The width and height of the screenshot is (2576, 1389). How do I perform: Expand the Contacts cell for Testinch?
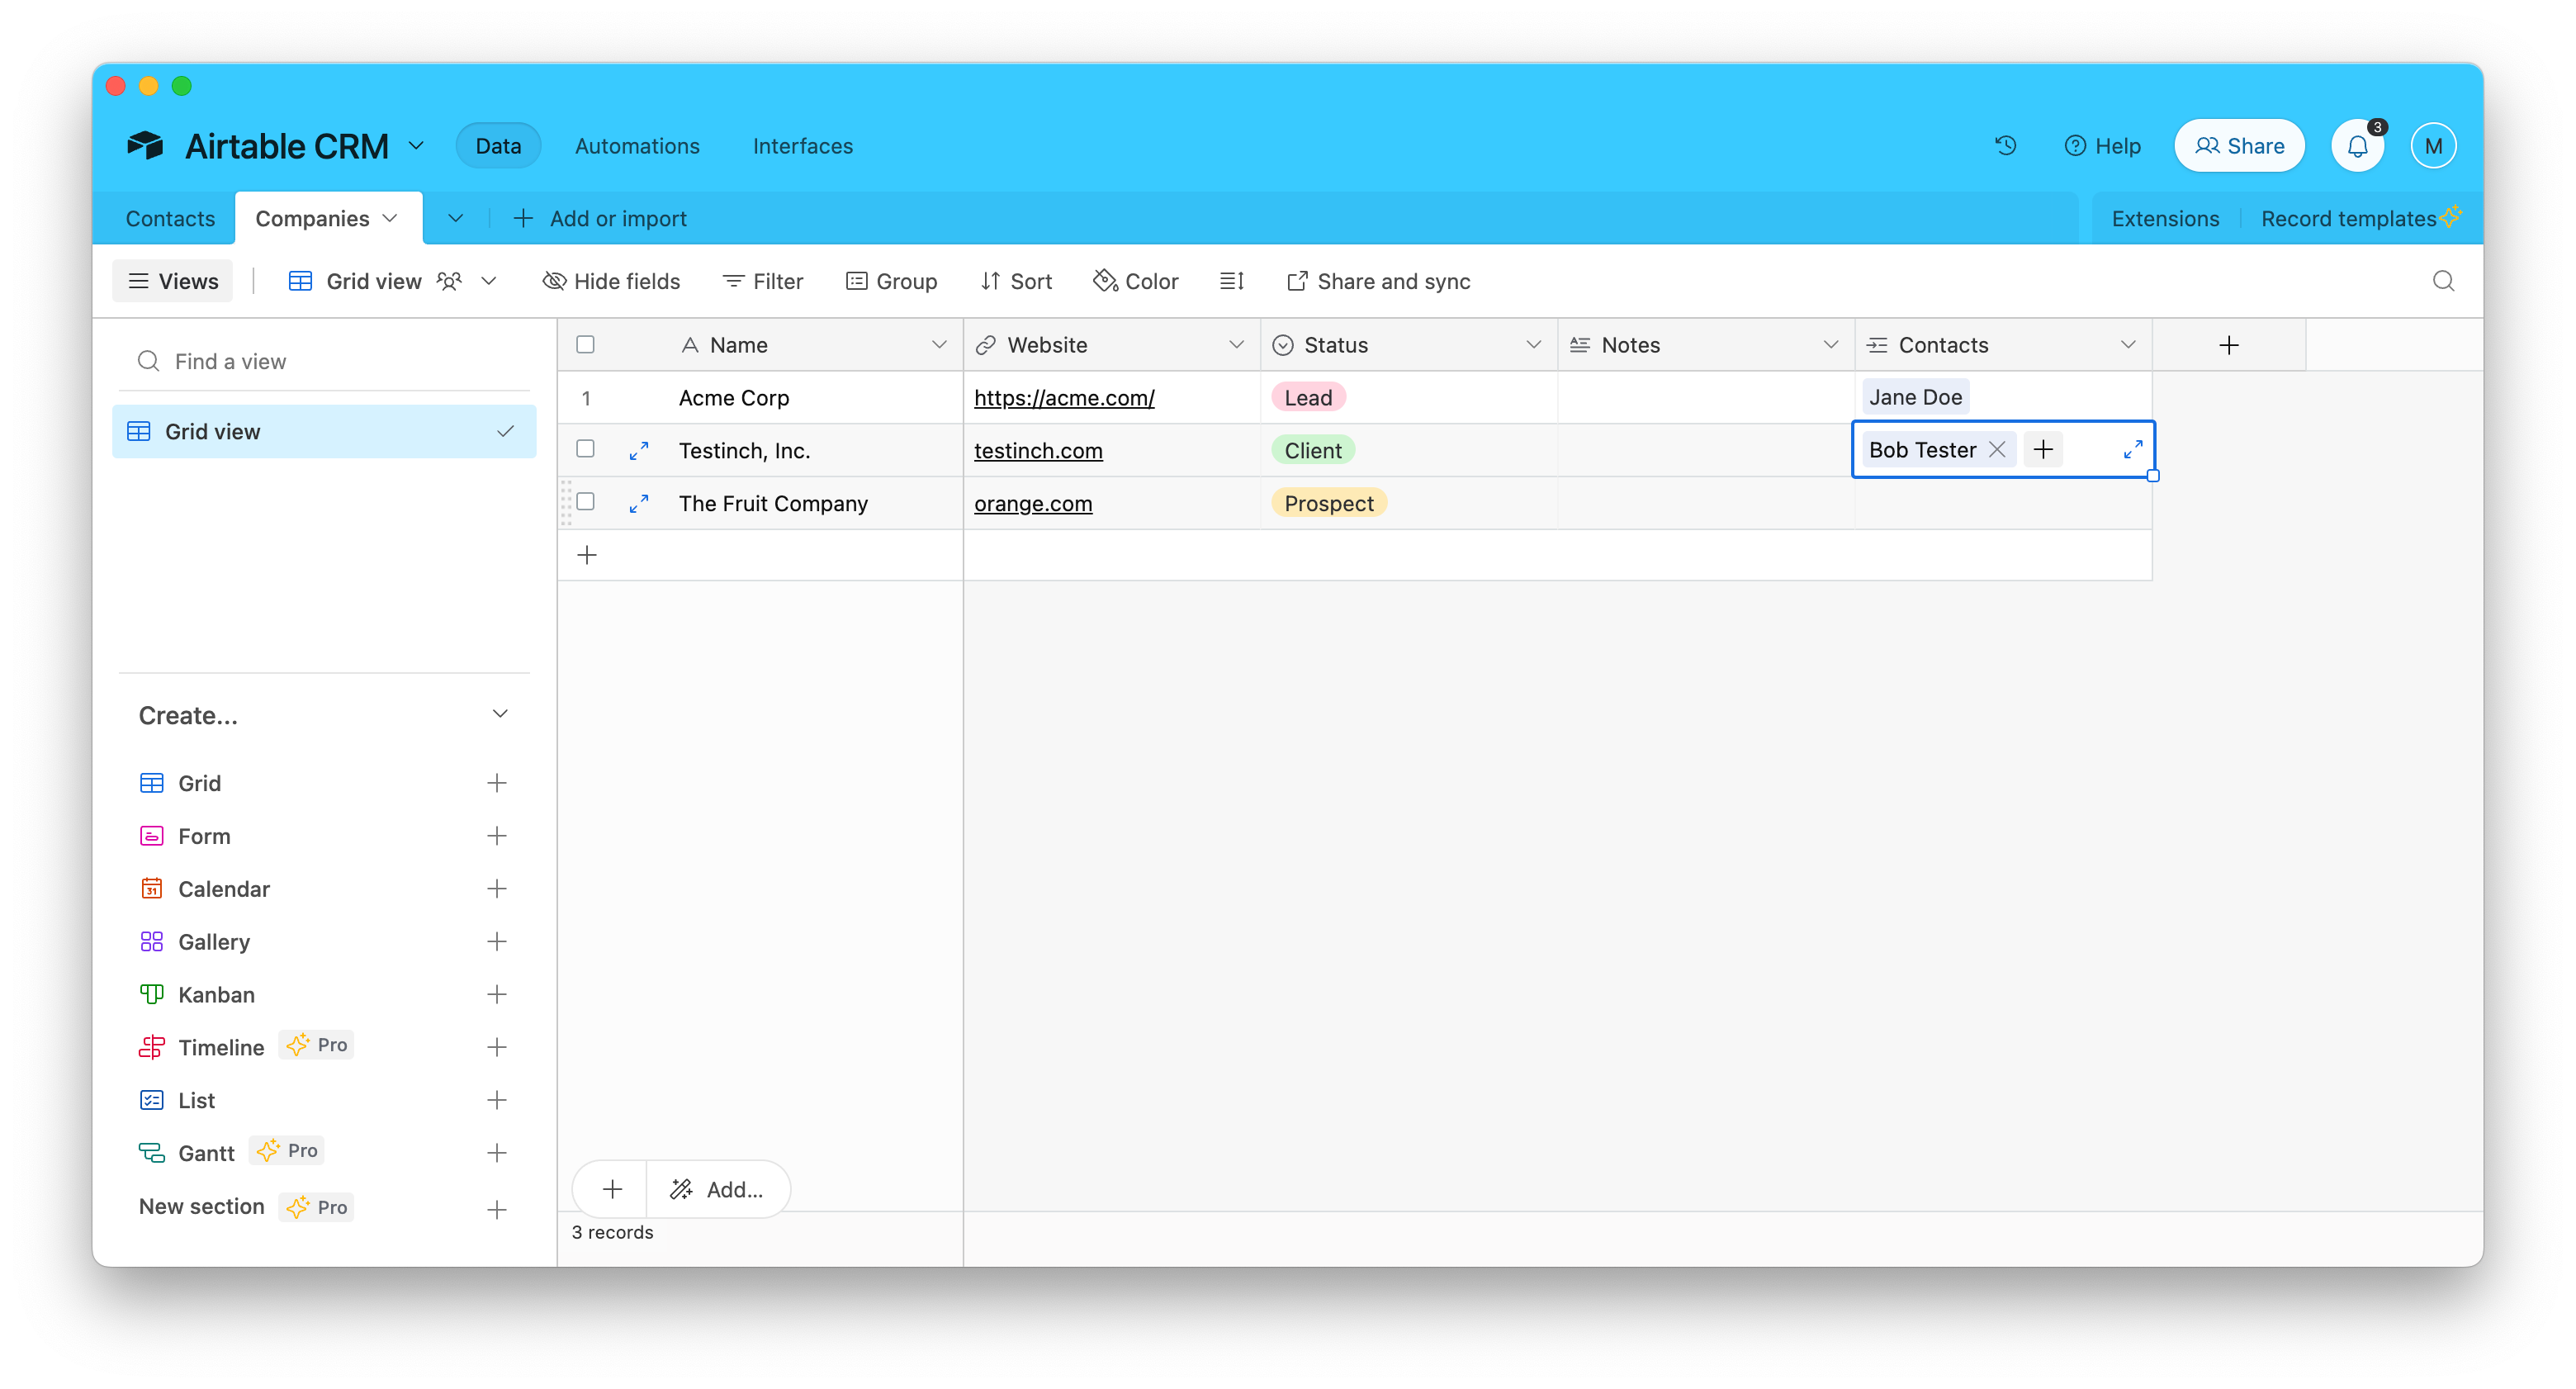point(2132,450)
